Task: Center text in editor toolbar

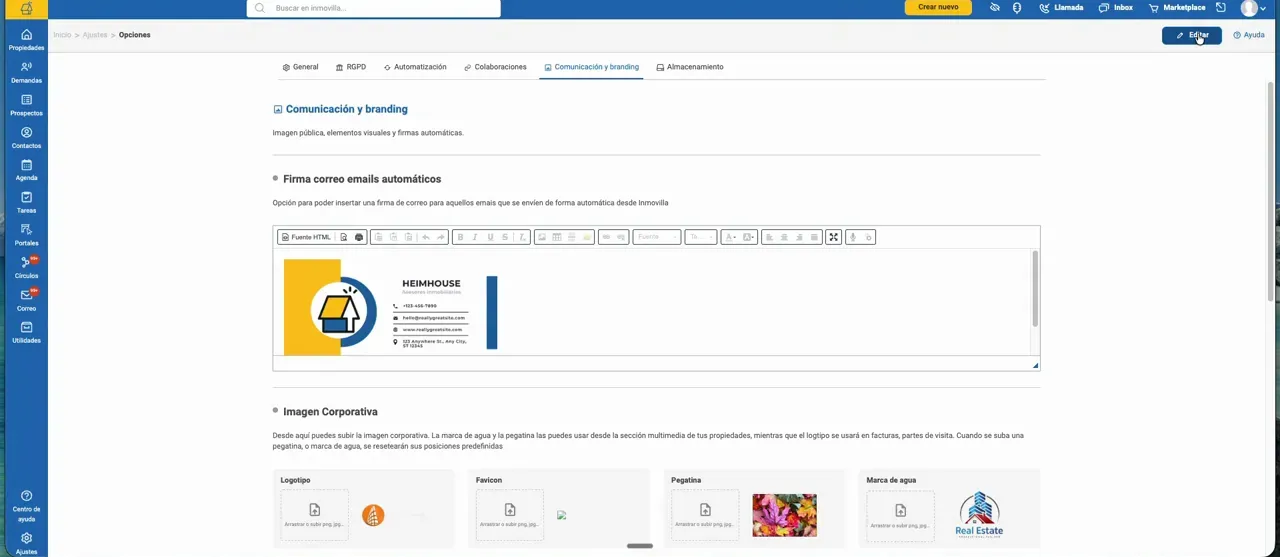Action: [784, 237]
